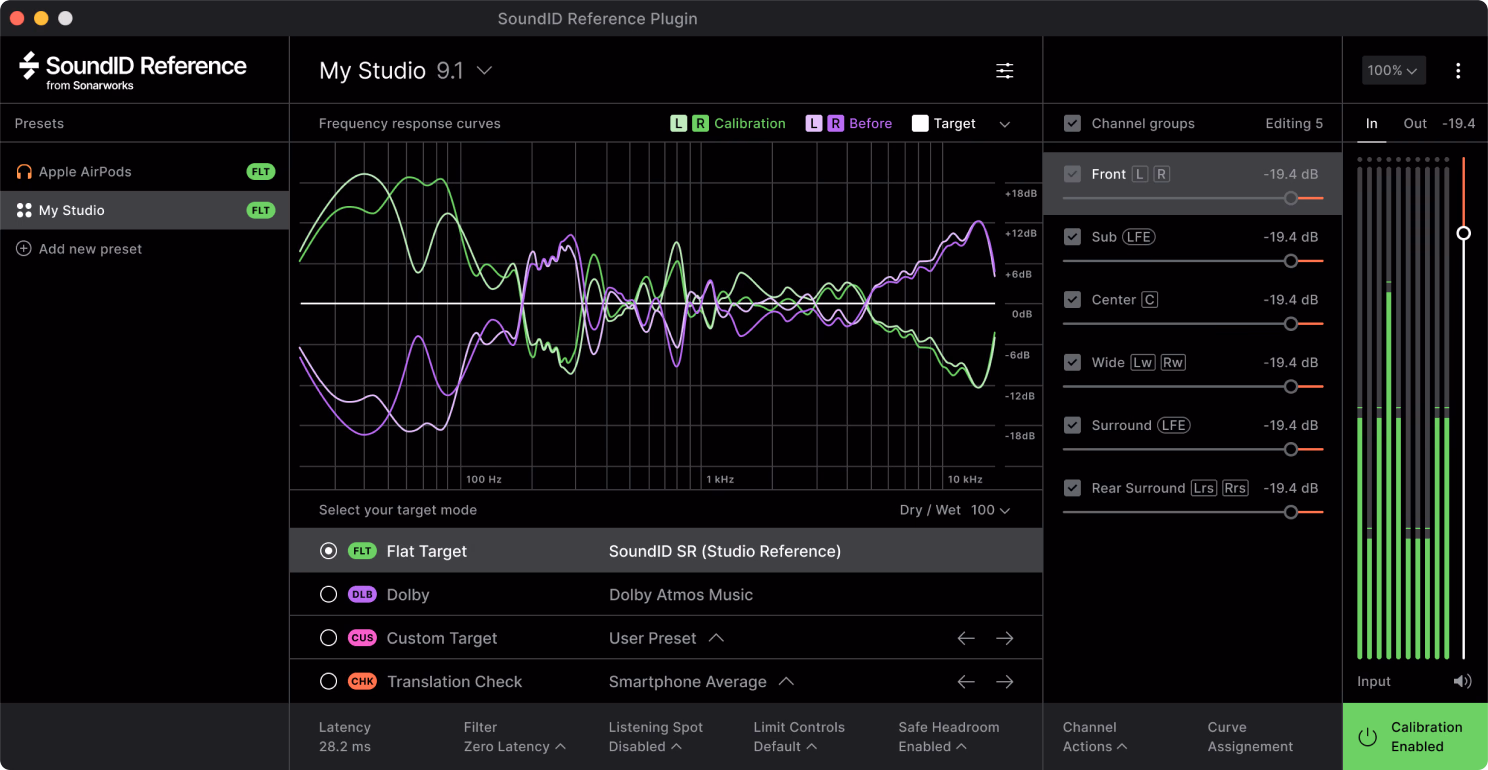Open the Listening Spot Disabled menu
The image size is (1488, 770).
656,737
